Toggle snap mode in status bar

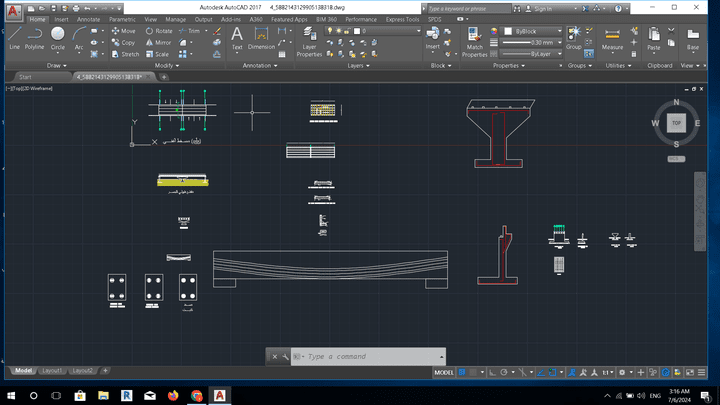(x=473, y=372)
